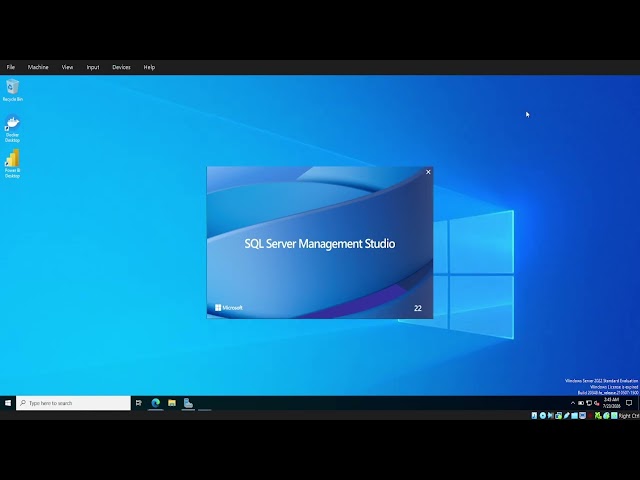640x480 pixels.
Task: Click the 'Type here to search' box
Action: pyautogui.click(x=73, y=403)
